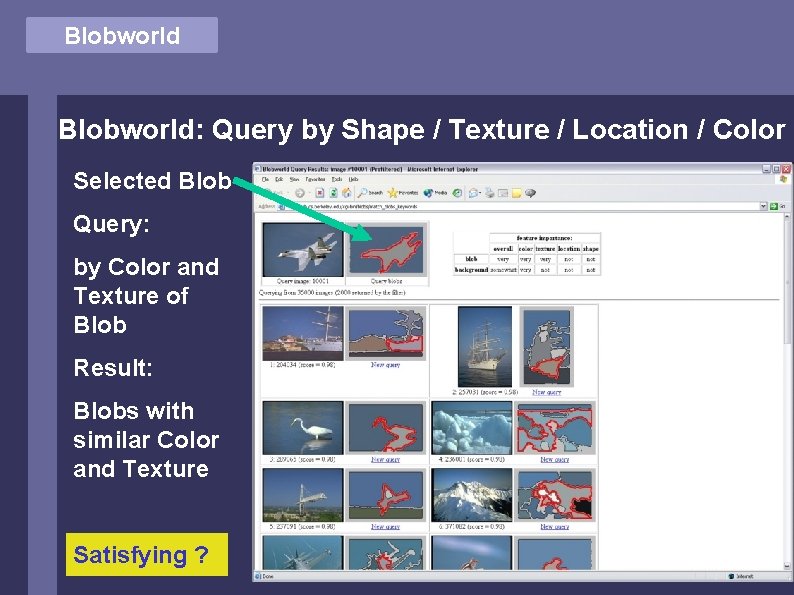Select the fighter jet query image

click(x=303, y=250)
